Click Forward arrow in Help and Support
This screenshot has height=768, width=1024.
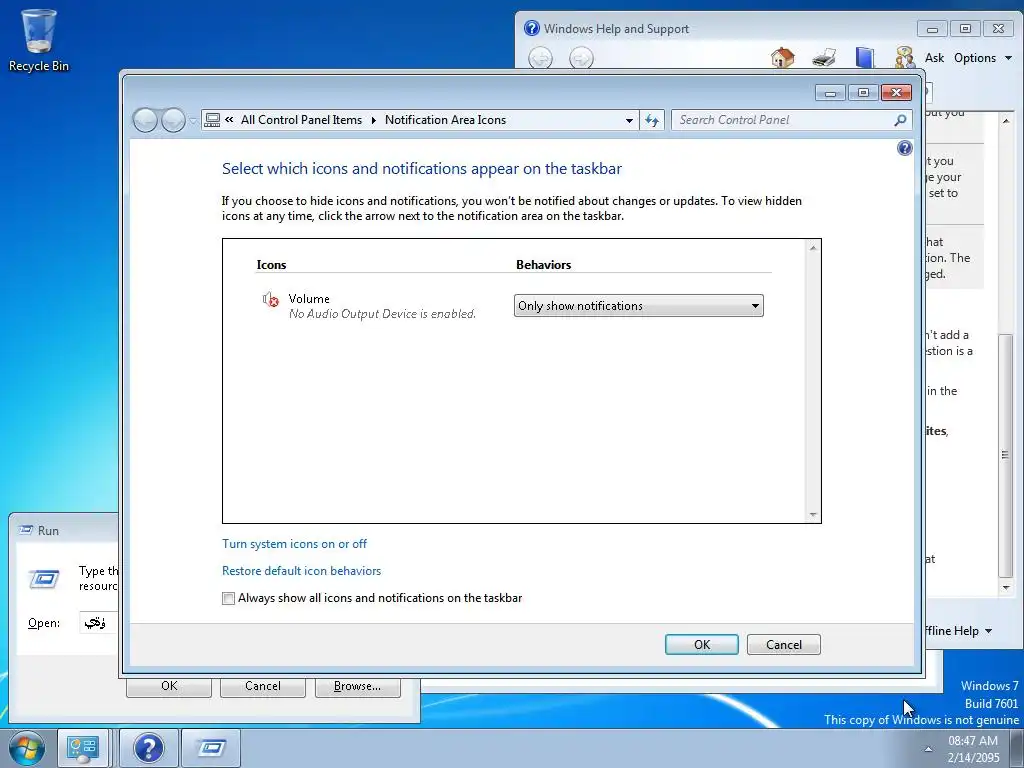pyautogui.click(x=581, y=59)
